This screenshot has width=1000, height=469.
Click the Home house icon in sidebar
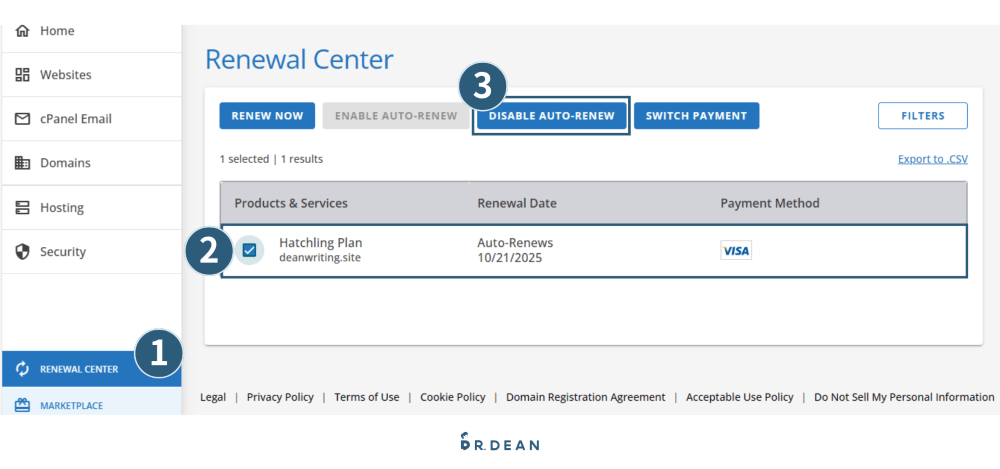coord(22,31)
